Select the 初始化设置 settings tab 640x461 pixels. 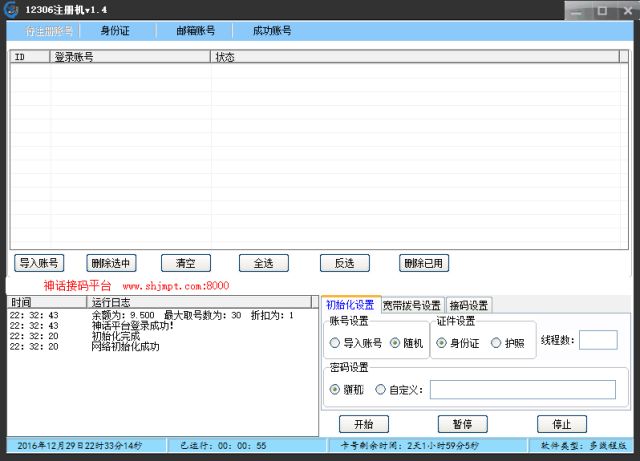point(350,305)
